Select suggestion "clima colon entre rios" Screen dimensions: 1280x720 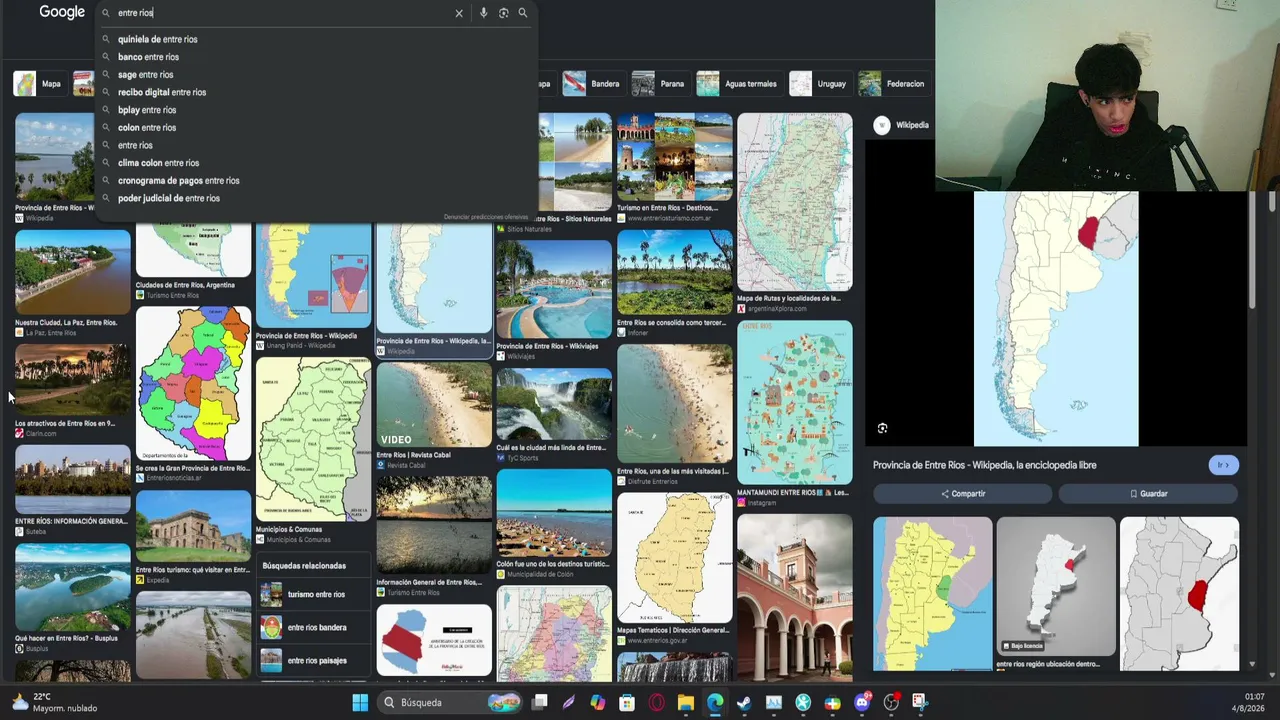[316, 163]
